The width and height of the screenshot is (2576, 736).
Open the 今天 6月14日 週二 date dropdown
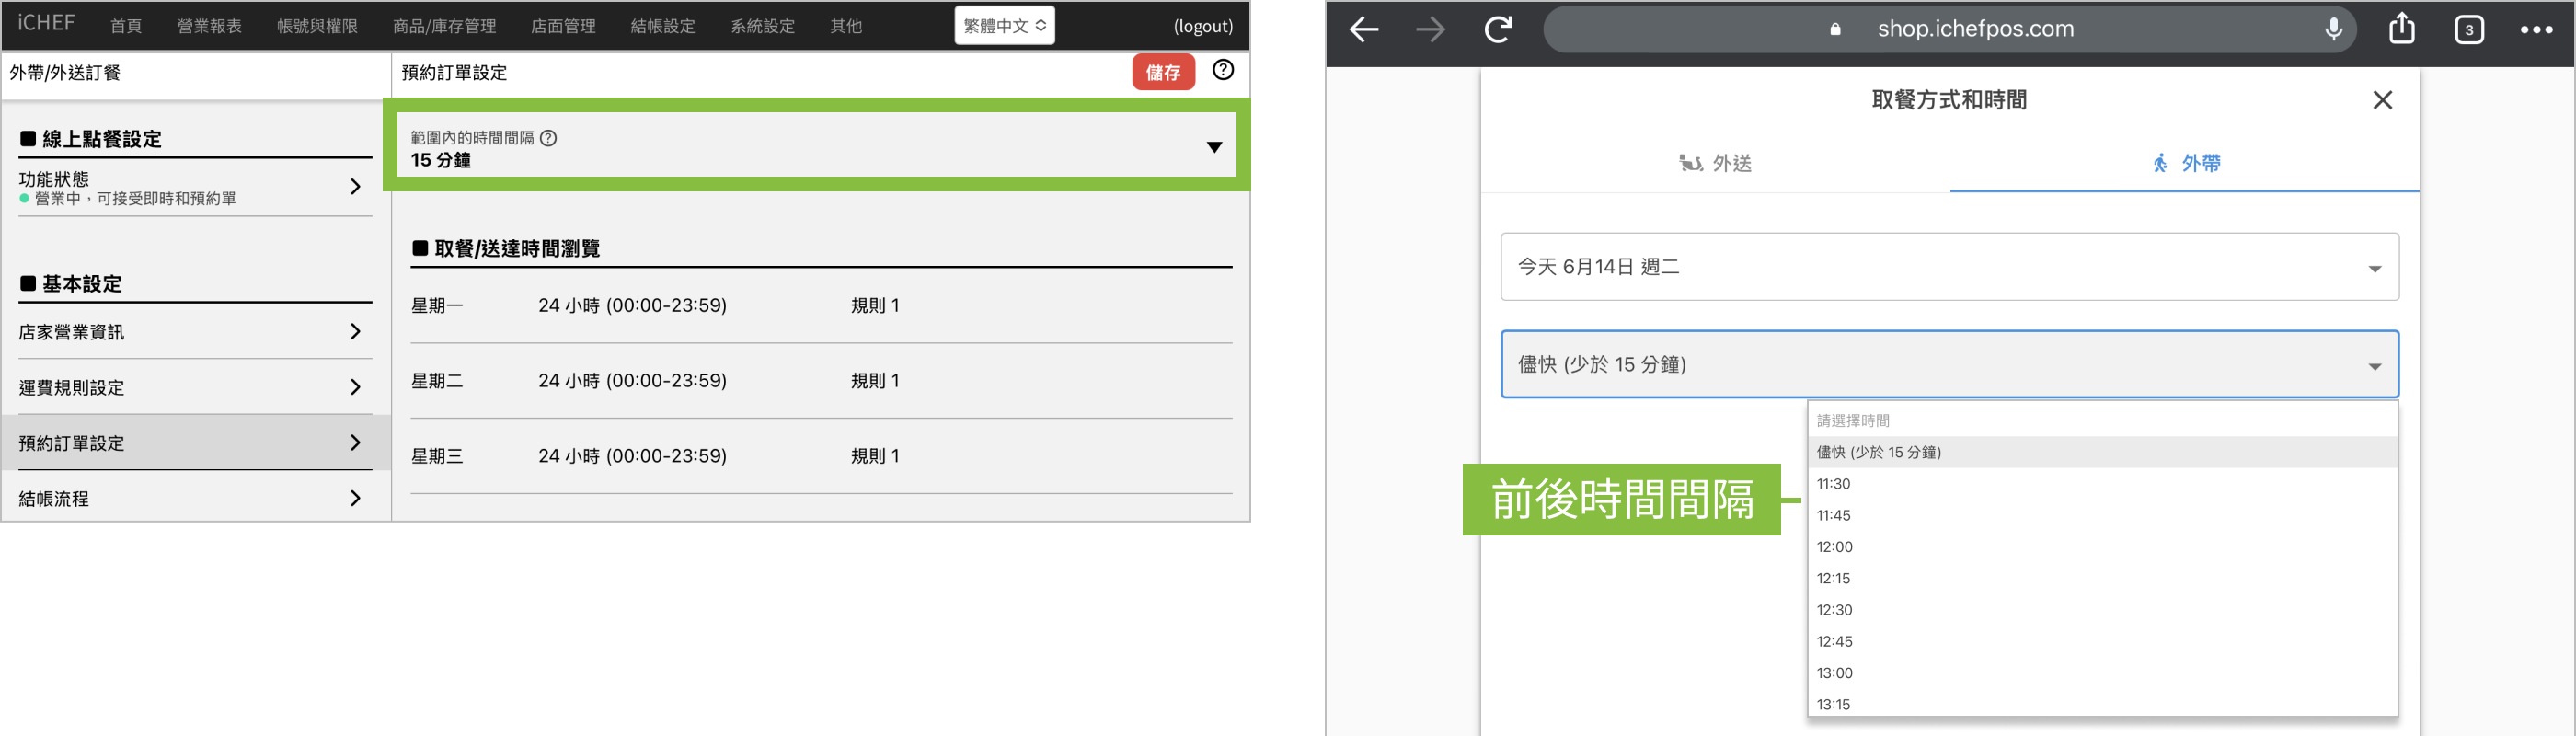pos(1948,267)
